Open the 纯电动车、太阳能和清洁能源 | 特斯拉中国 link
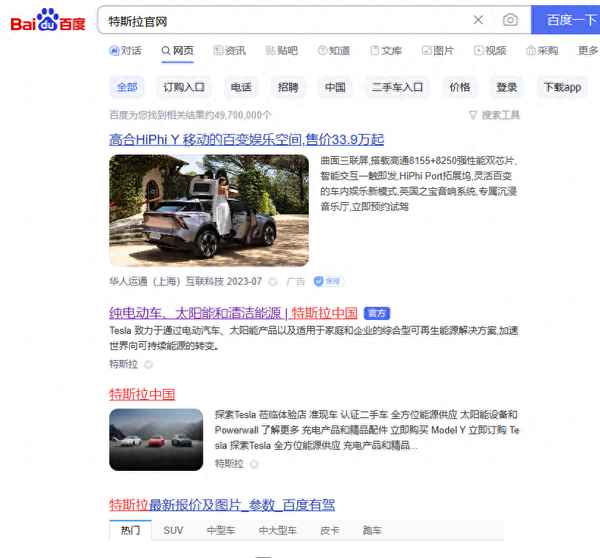The height and width of the screenshot is (558, 600). (x=233, y=313)
